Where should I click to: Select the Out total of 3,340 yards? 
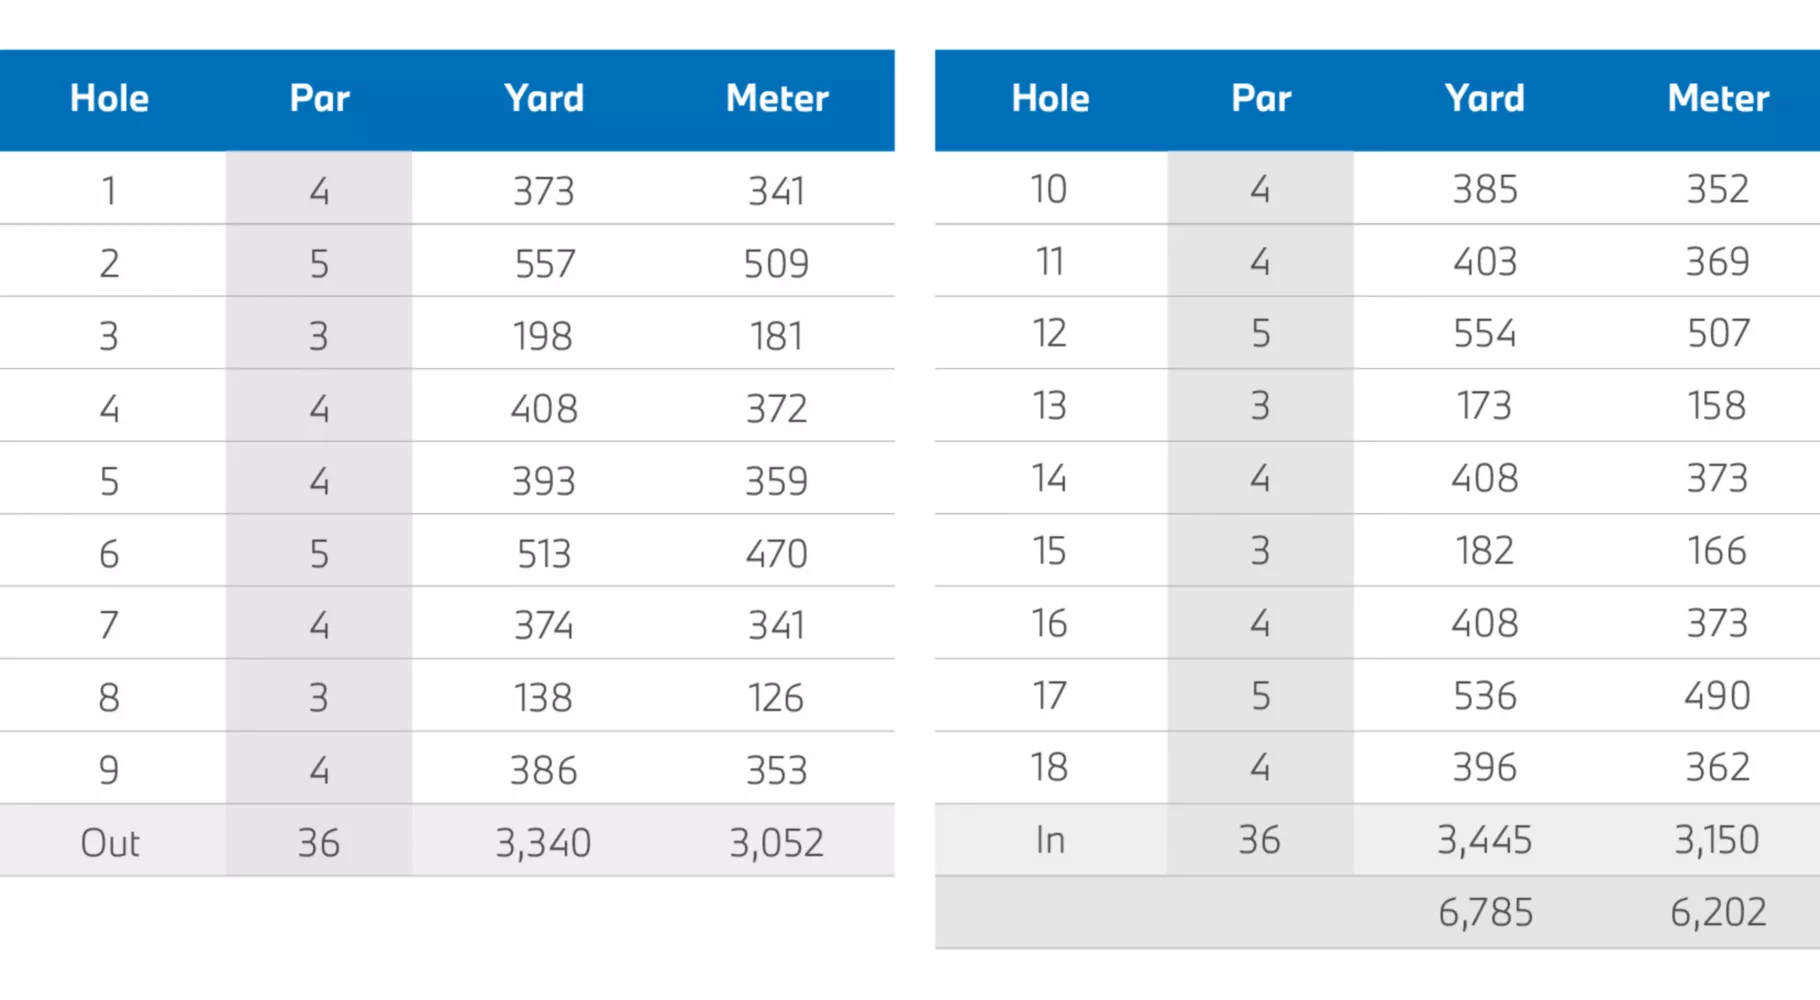point(543,843)
